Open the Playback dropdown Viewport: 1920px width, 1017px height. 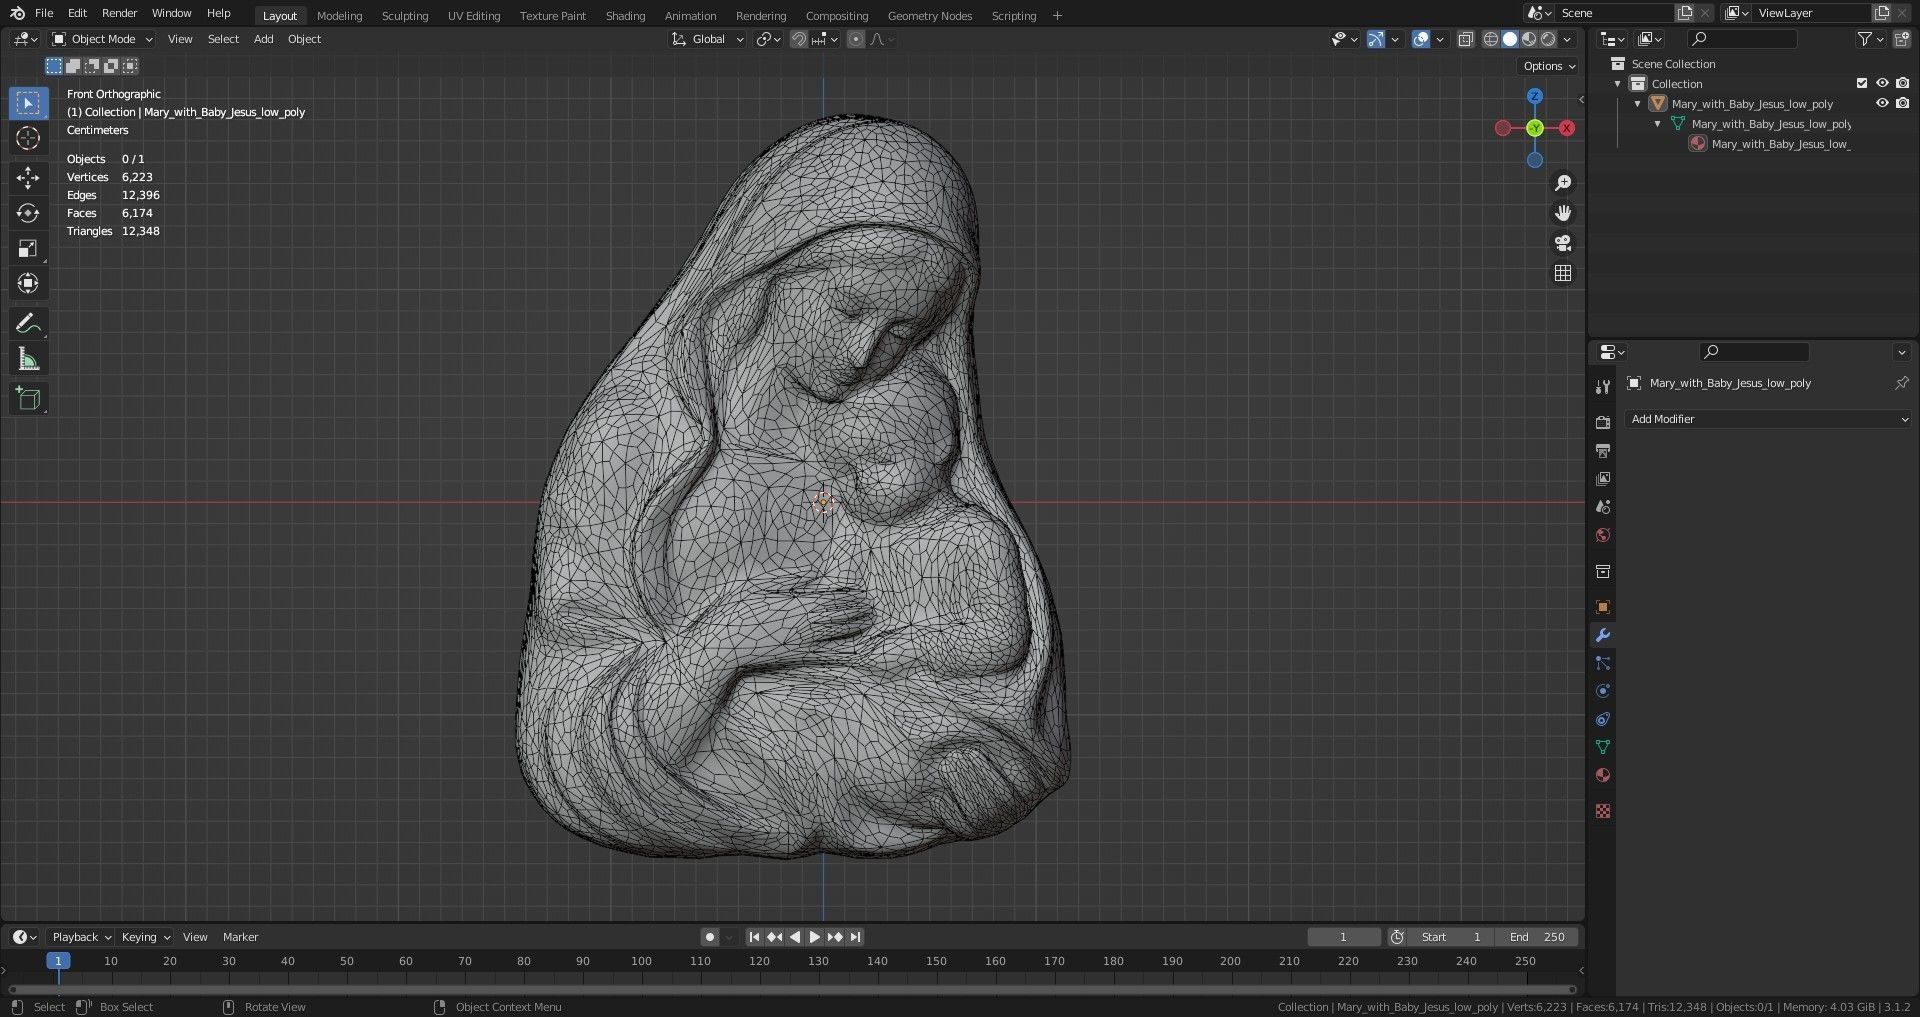click(x=81, y=937)
